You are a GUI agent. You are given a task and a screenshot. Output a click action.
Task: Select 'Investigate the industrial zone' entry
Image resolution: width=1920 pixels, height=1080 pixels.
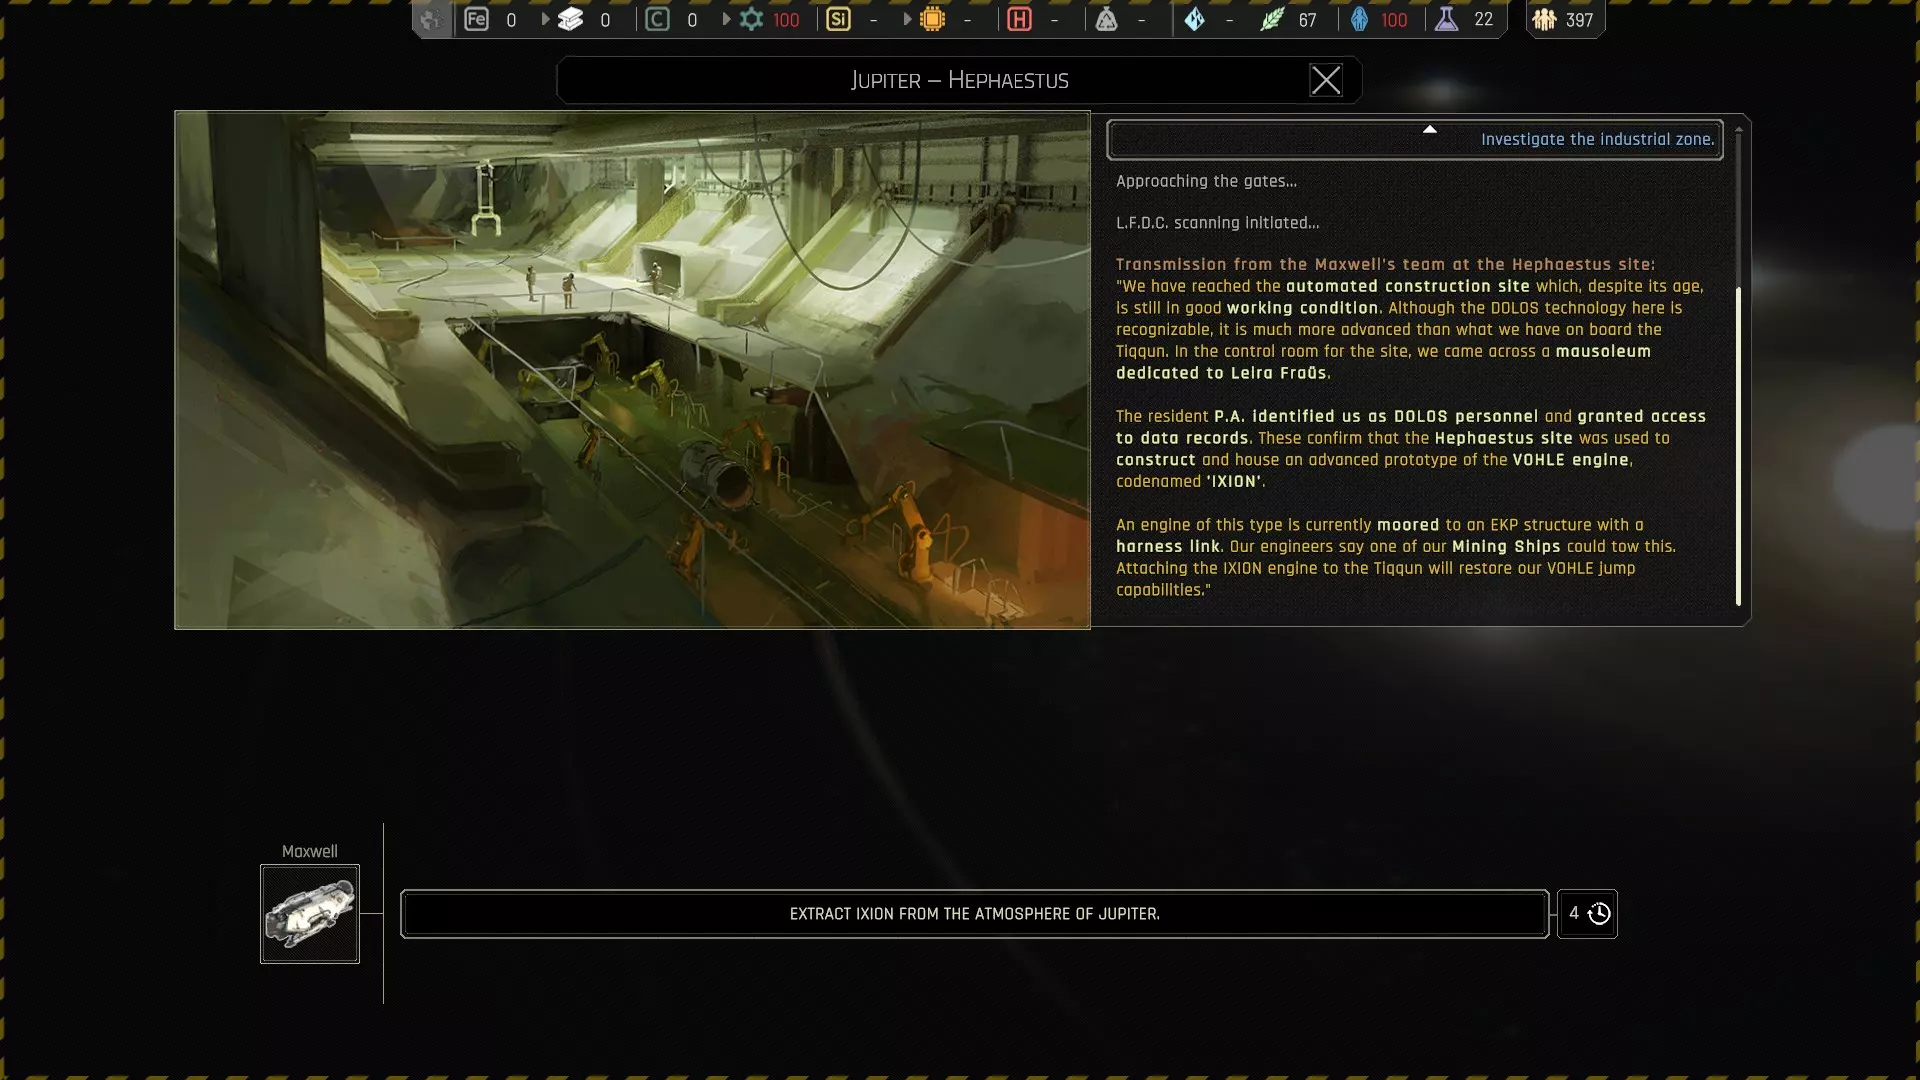pos(1596,140)
